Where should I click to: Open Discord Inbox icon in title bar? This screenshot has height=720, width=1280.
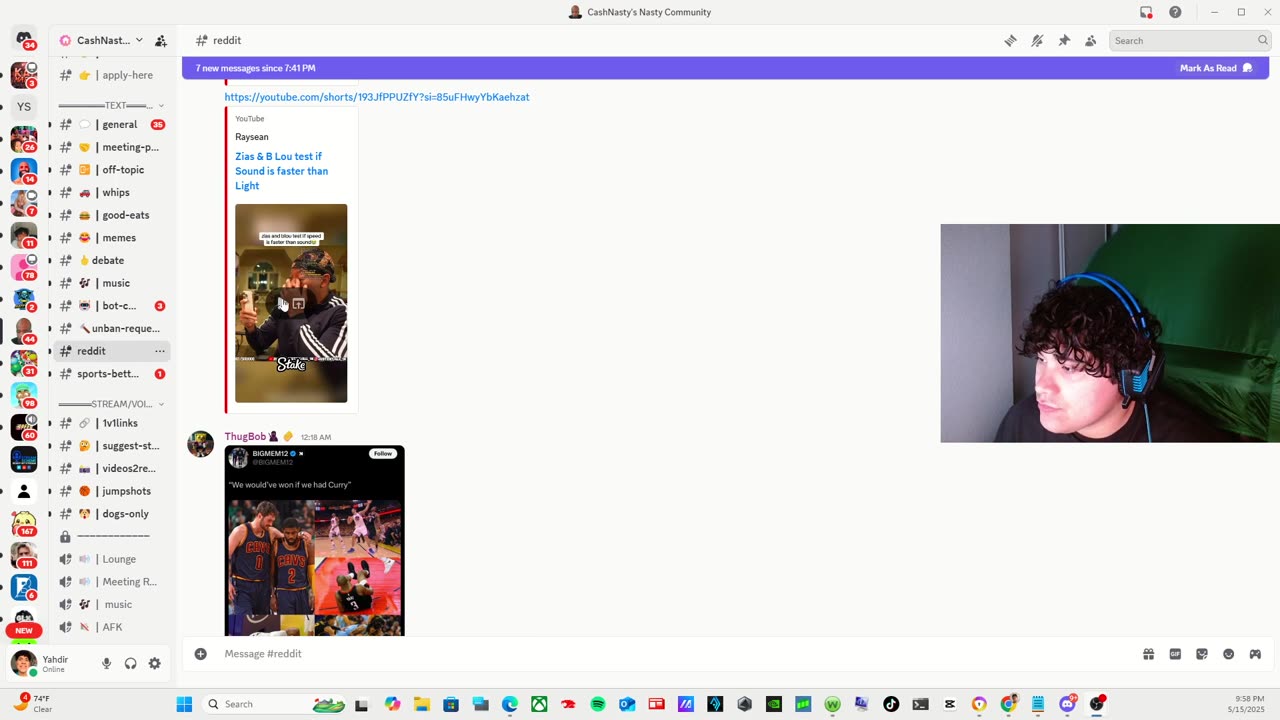pos(1146,12)
